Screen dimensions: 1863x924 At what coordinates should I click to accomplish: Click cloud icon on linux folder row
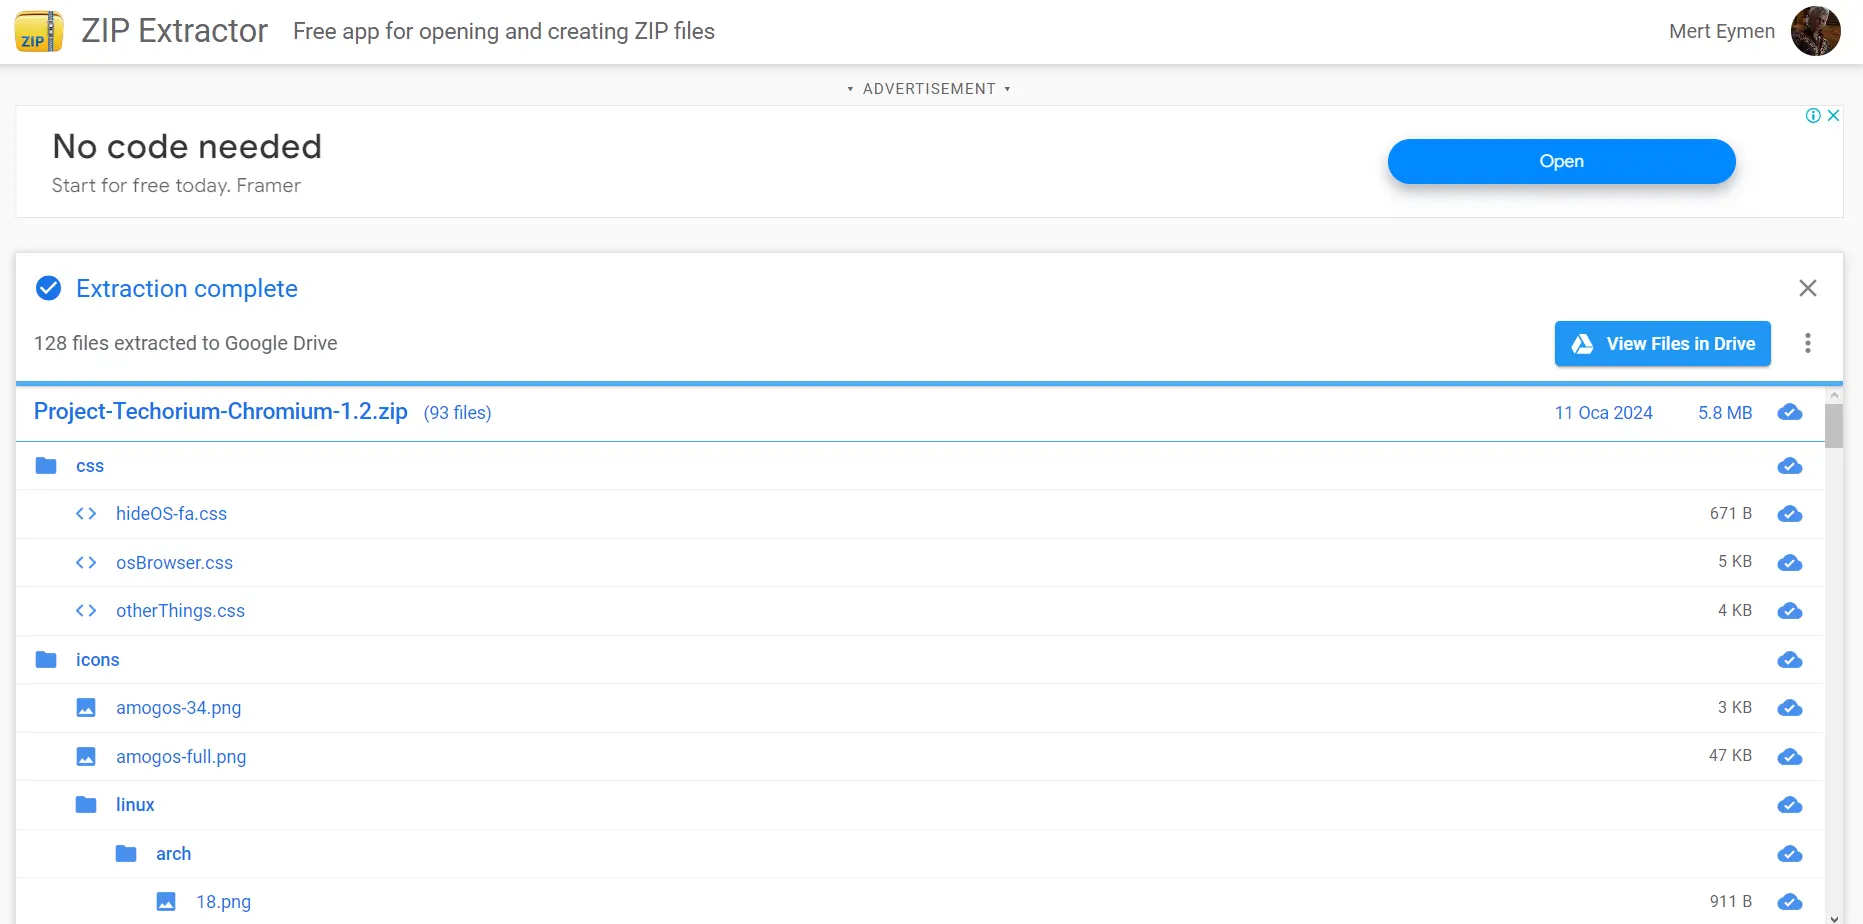(x=1789, y=805)
